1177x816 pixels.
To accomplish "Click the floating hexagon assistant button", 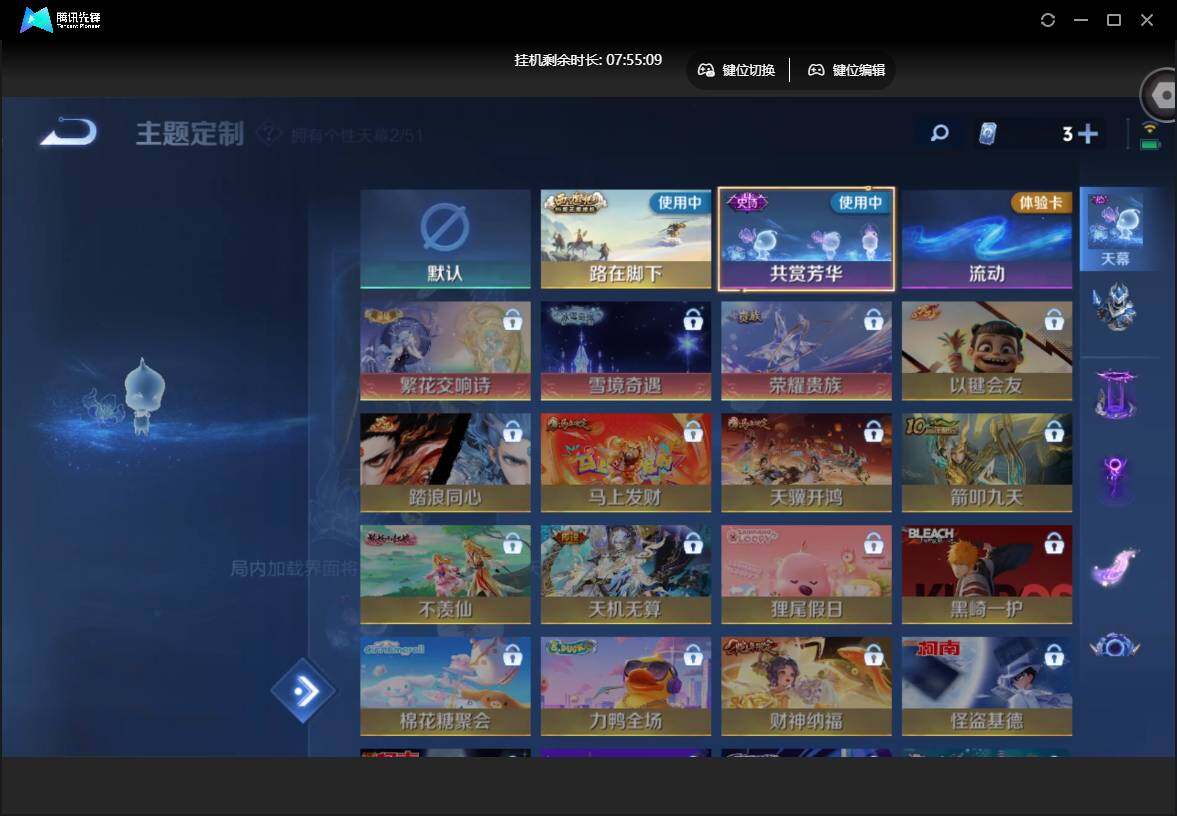I will 1161,95.
